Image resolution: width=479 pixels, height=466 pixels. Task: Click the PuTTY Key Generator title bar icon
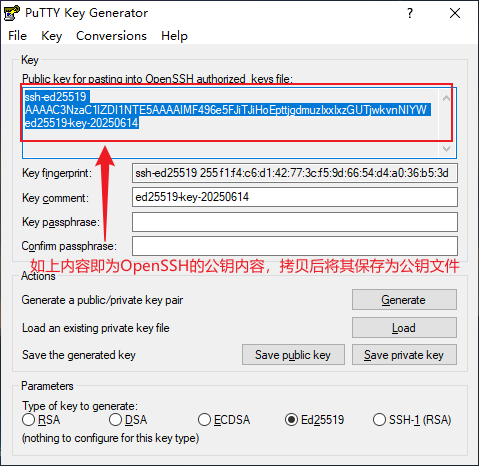(12, 13)
